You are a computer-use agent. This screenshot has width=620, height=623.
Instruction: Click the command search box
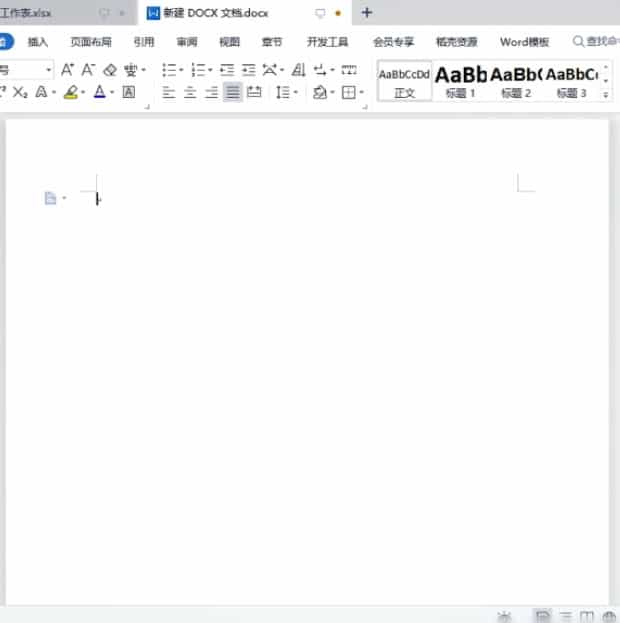(x=595, y=42)
